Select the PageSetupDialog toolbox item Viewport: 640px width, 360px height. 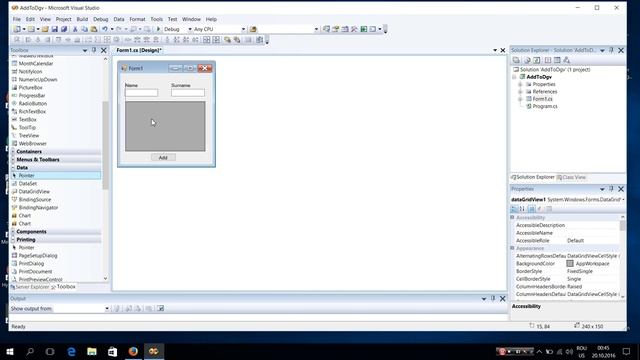click(x=38, y=256)
